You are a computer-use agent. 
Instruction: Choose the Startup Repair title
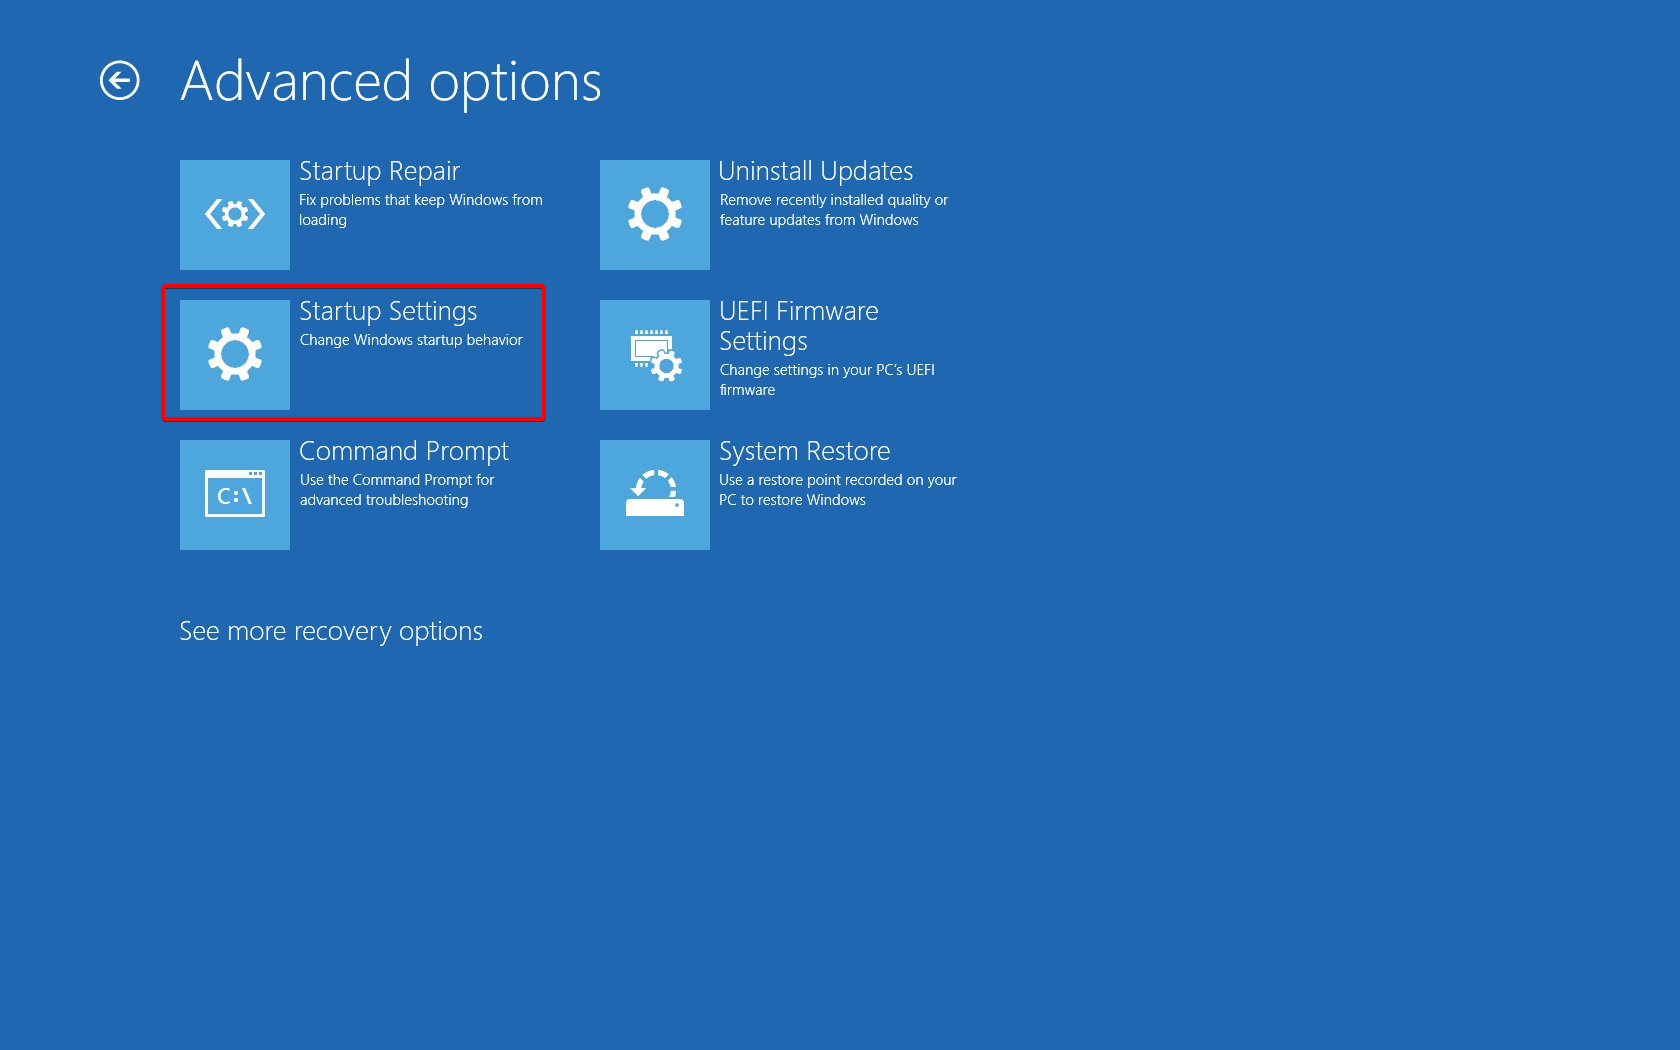click(x=379, y=172)
